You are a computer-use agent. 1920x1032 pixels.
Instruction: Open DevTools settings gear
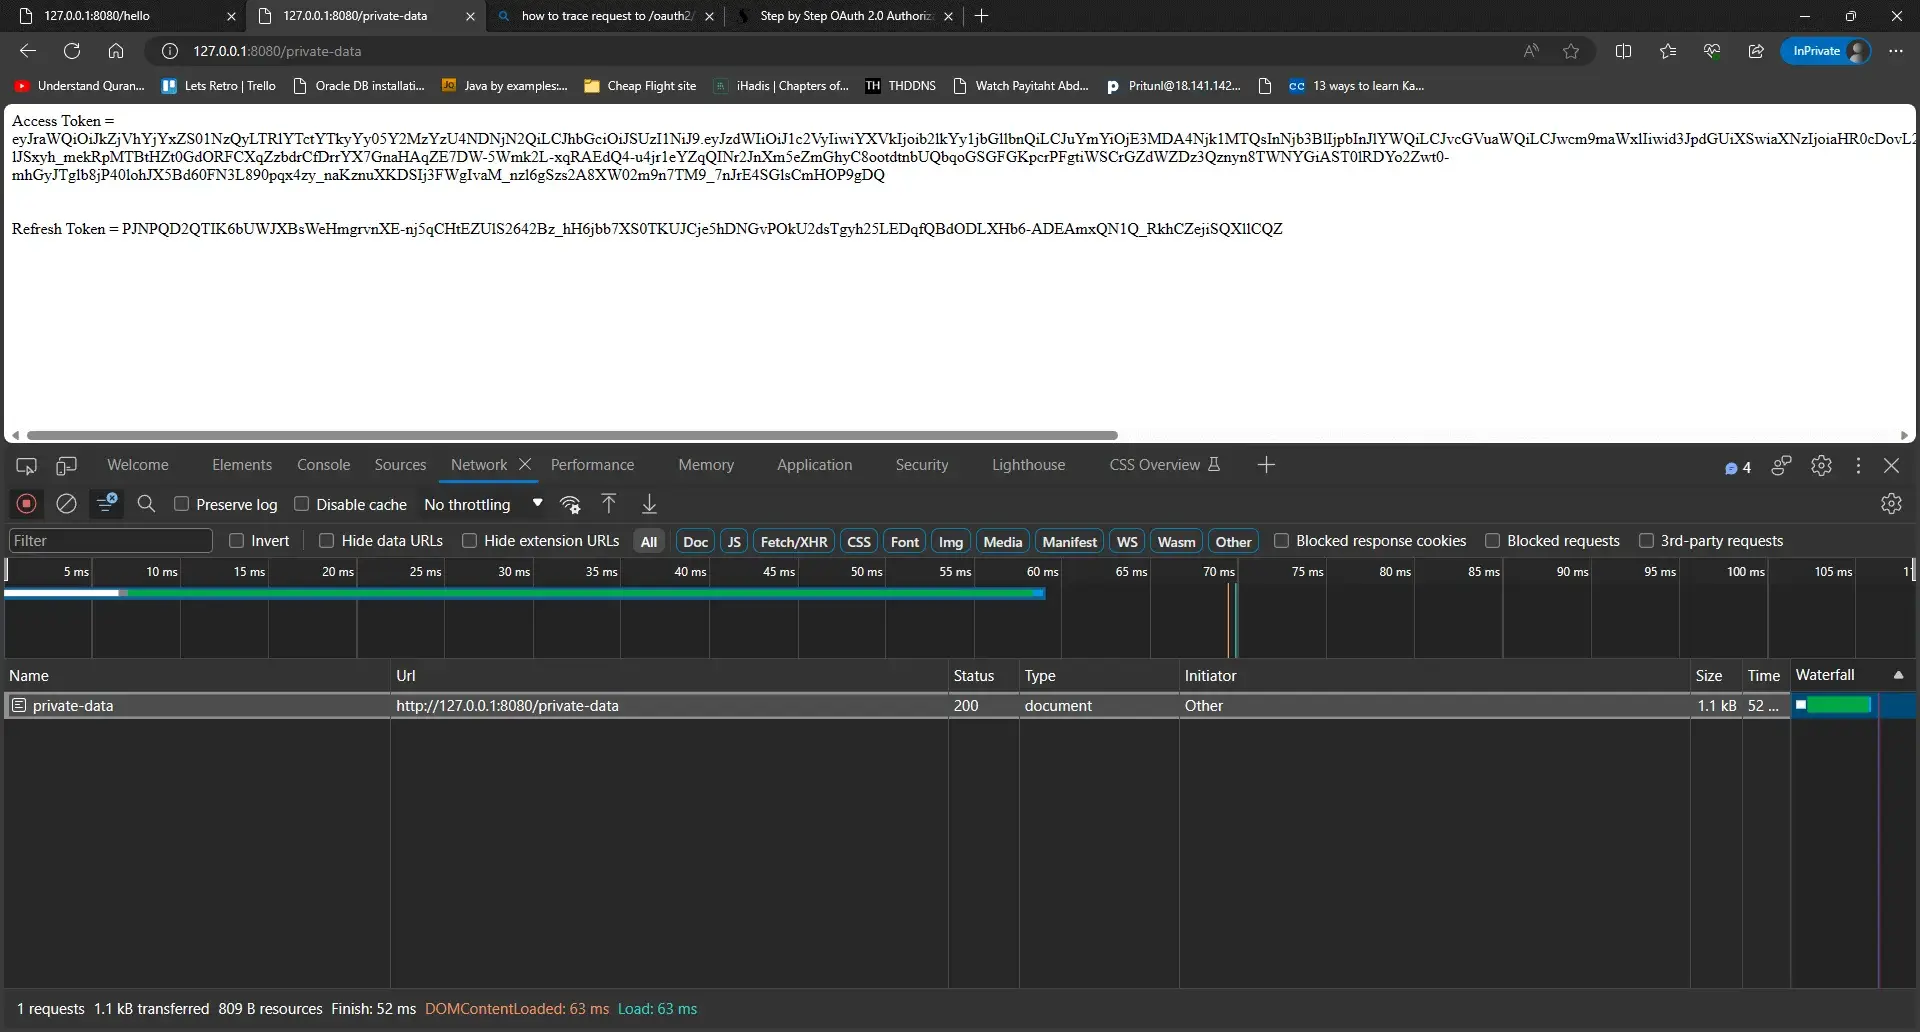pyautogui.click(x=1821, y=466)
